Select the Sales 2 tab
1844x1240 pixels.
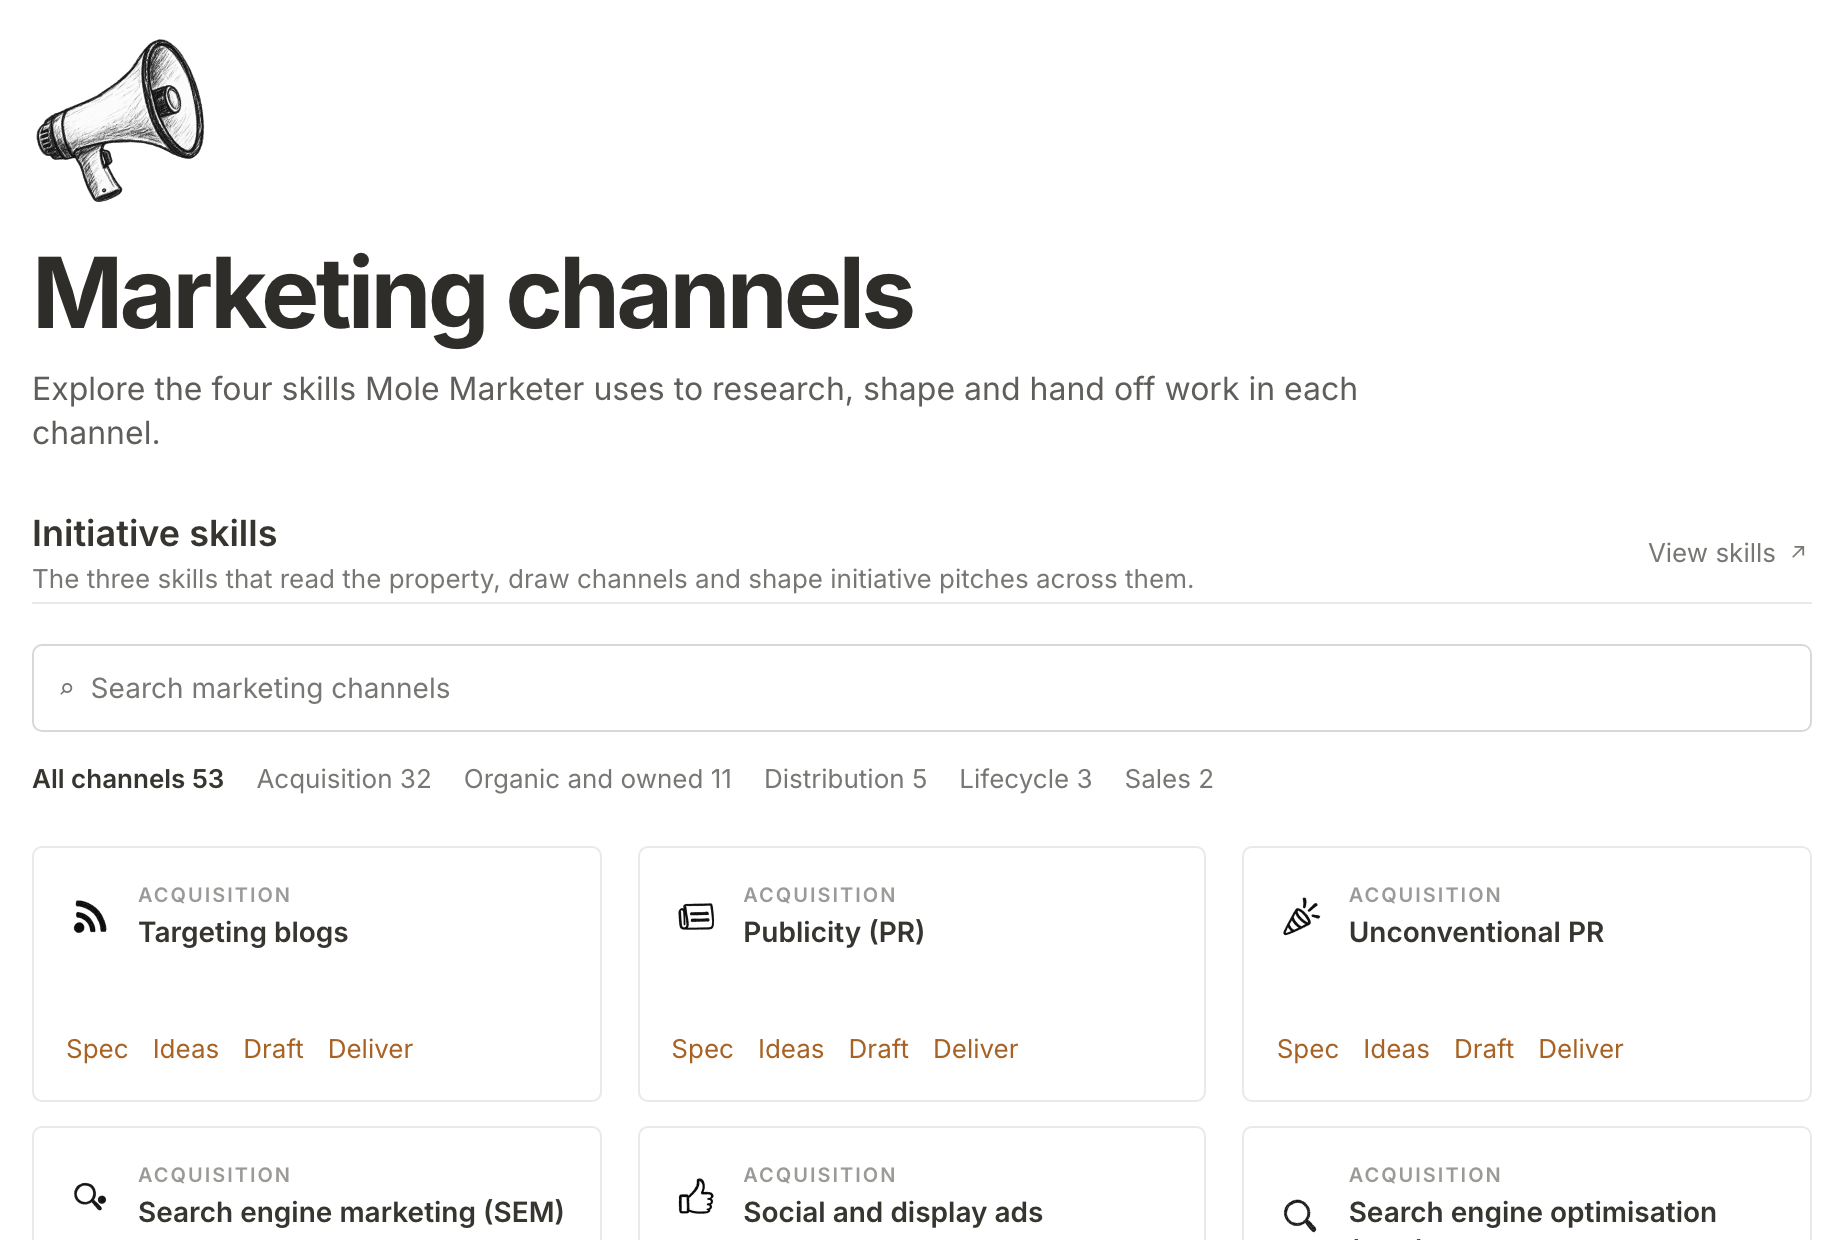1169,779
